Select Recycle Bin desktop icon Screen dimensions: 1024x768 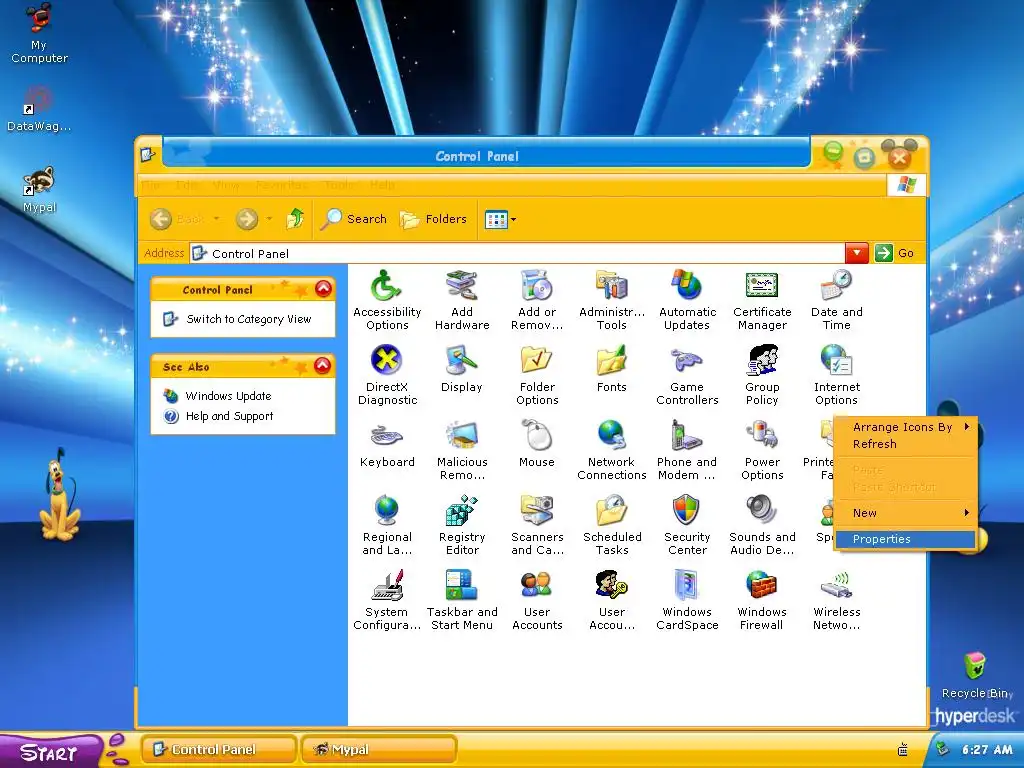tap(976, 675)
